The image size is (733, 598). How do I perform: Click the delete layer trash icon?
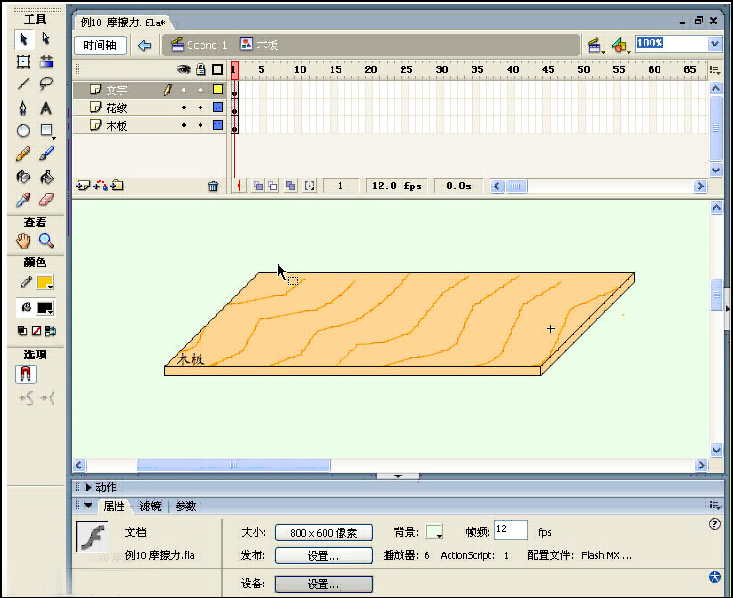(212, 186)
